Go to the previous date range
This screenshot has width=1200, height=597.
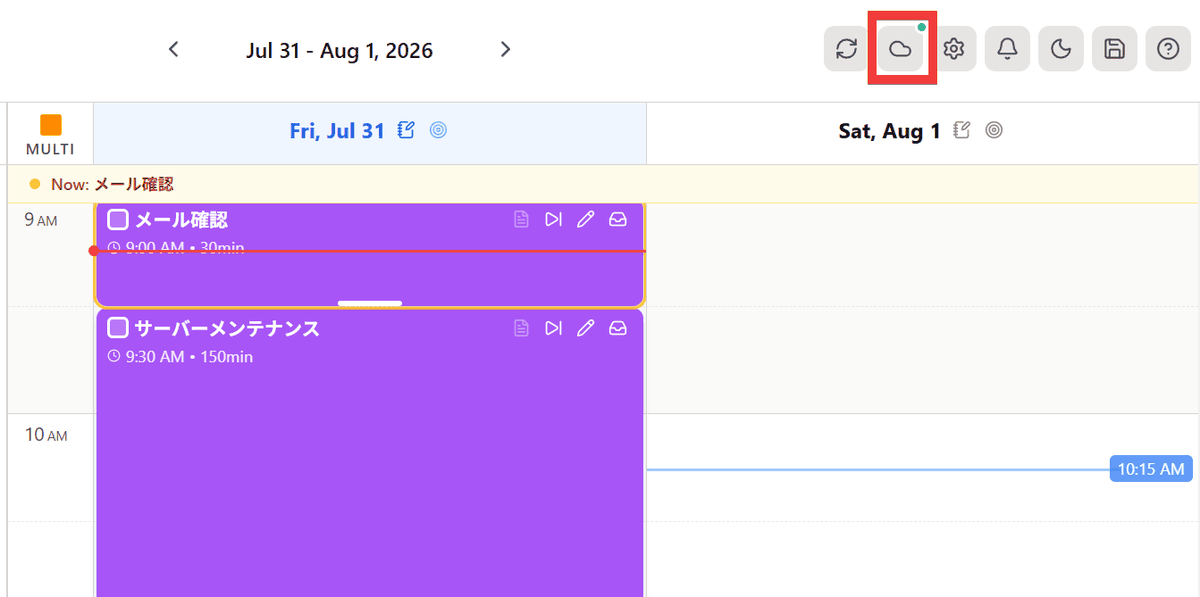coord(174,49)
